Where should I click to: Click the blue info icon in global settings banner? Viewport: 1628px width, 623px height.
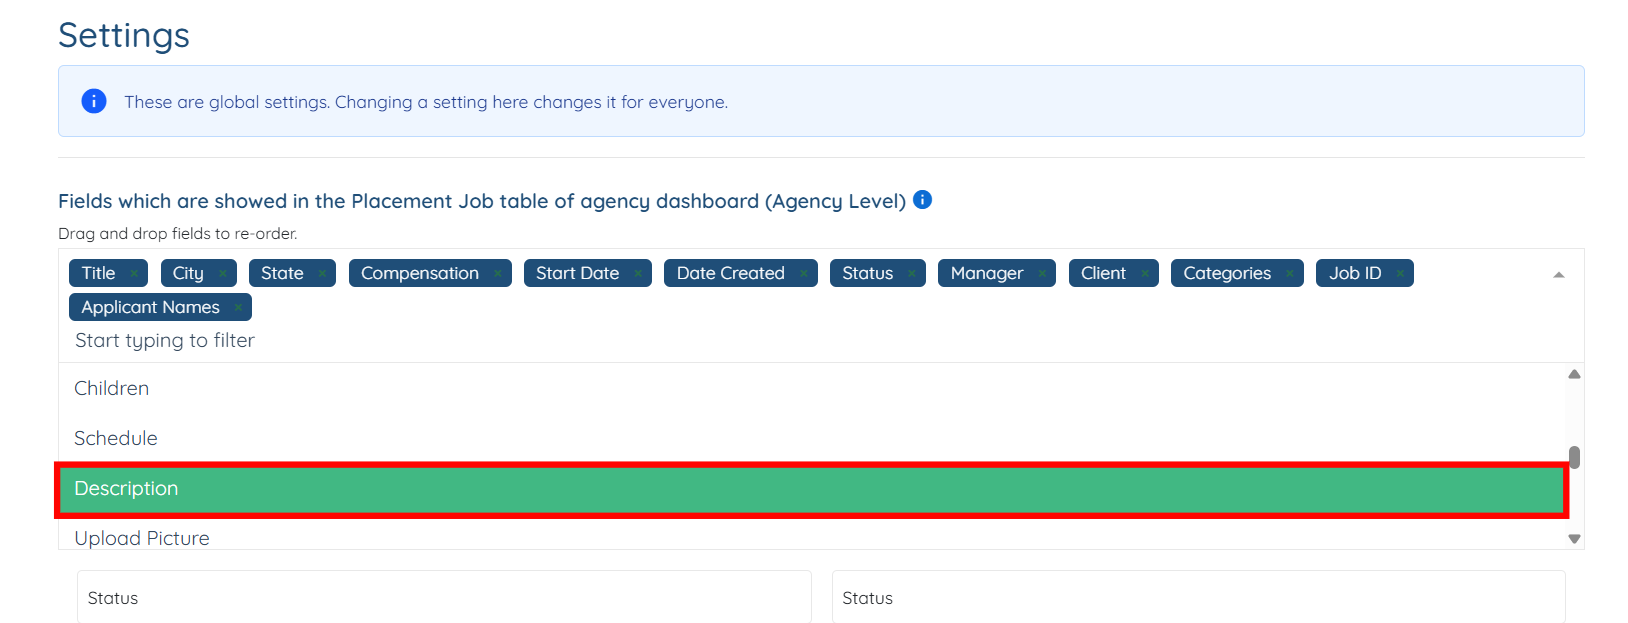[94, 101]
